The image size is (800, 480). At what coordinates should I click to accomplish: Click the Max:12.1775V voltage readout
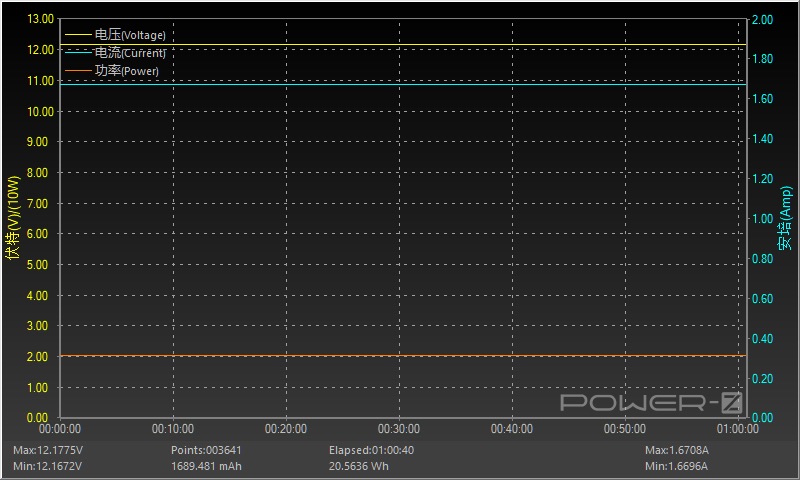click(x=48, y=450)
